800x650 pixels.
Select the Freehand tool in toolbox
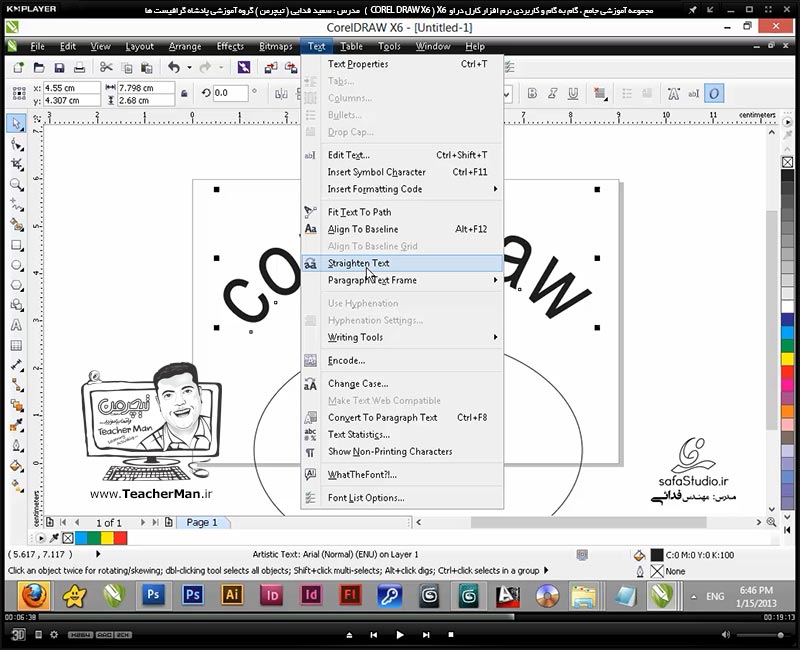coord(16,205)
